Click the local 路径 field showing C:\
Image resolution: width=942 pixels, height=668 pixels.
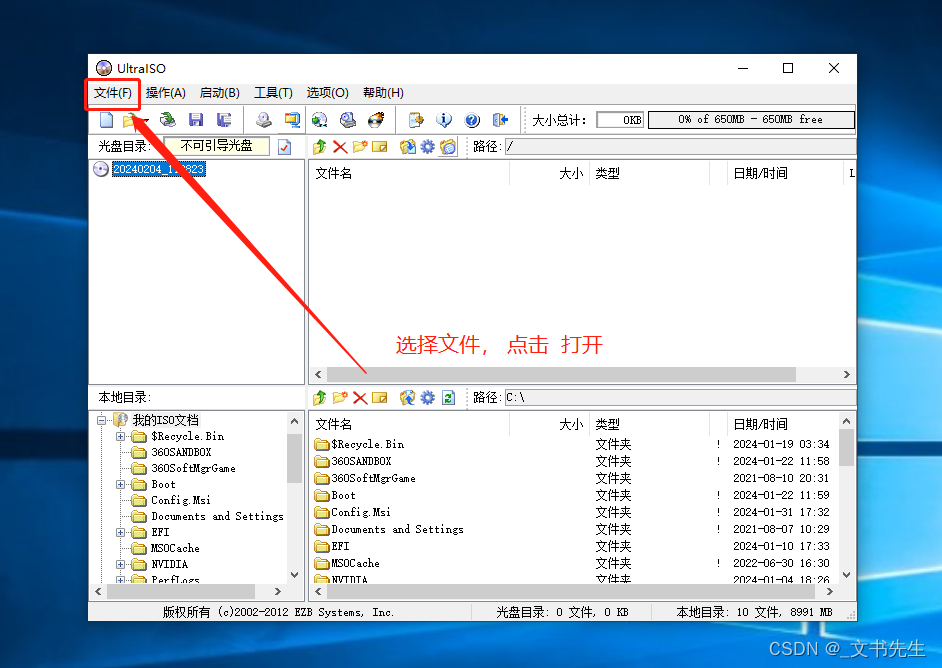point(680,398)
